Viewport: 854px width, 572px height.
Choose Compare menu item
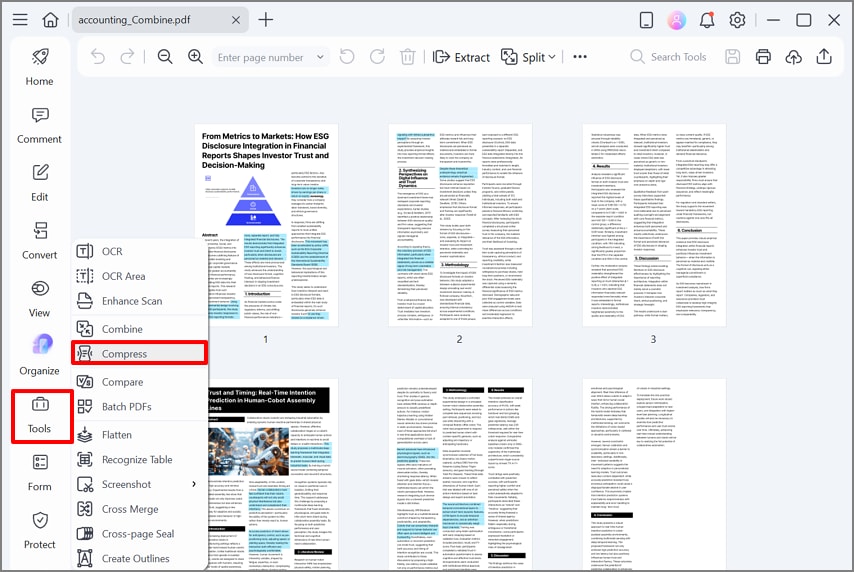click(141, 382)
